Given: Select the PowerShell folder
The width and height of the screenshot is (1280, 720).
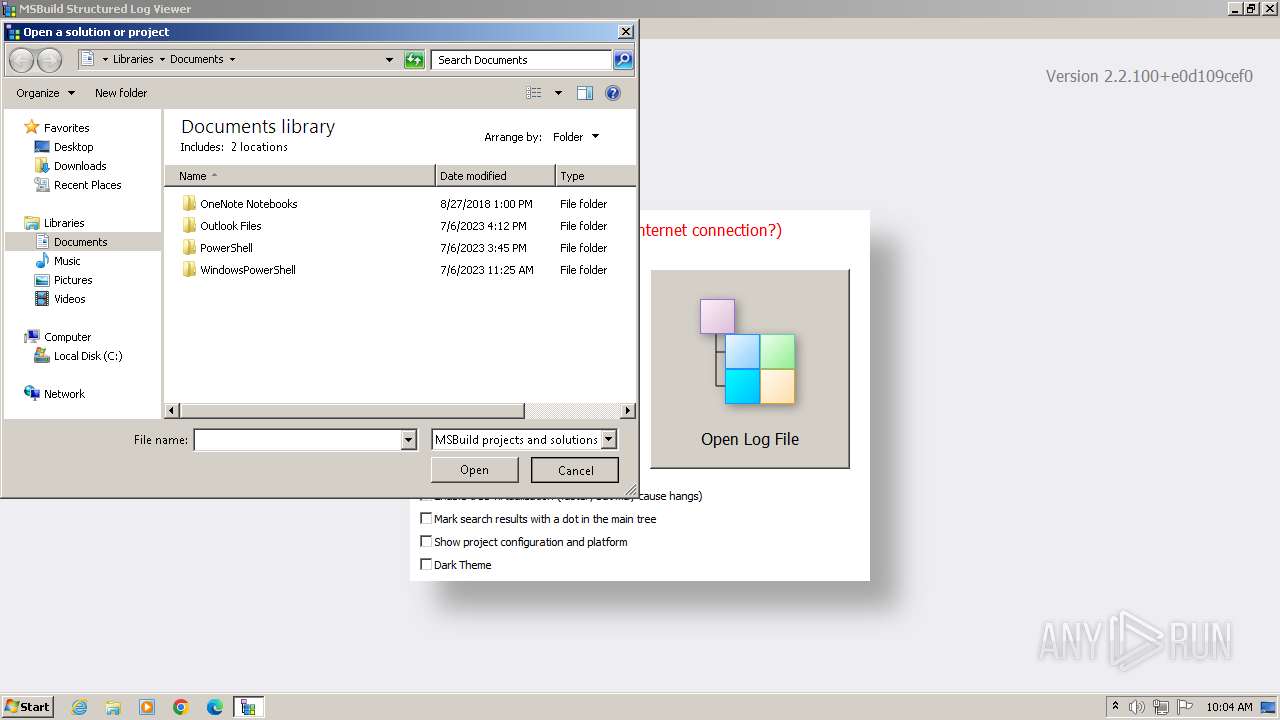Looking at the screenshot, I should pos(226,248).
